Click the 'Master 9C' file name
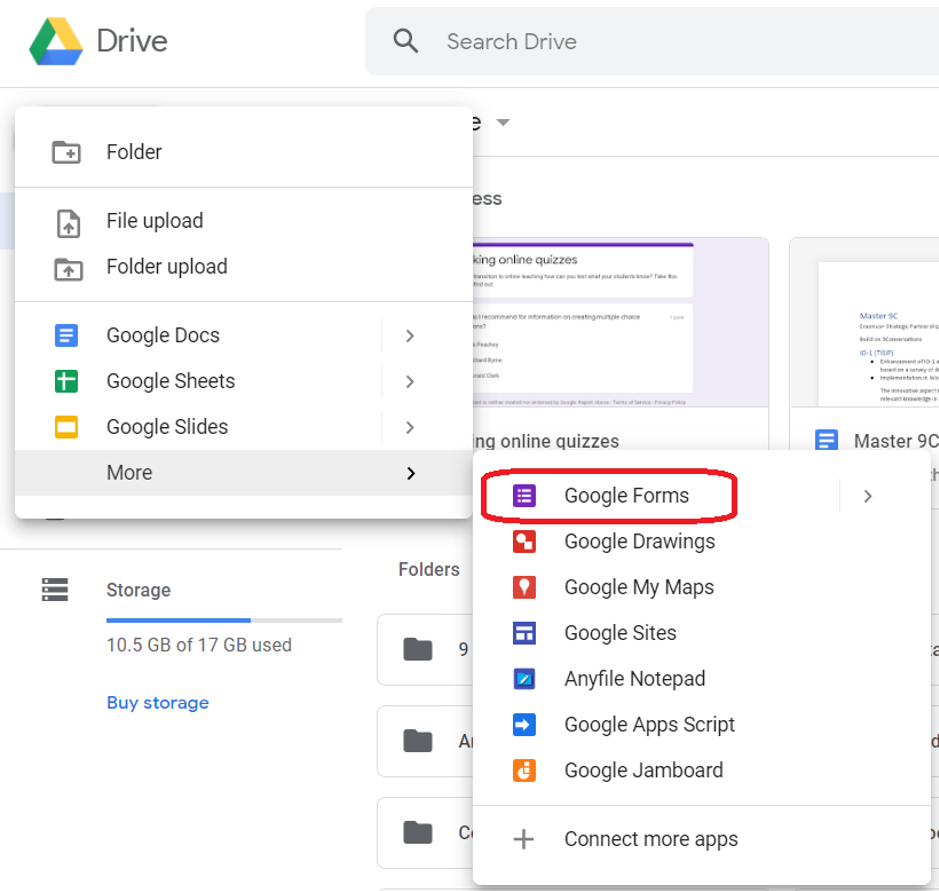 [x=896, y=441]
